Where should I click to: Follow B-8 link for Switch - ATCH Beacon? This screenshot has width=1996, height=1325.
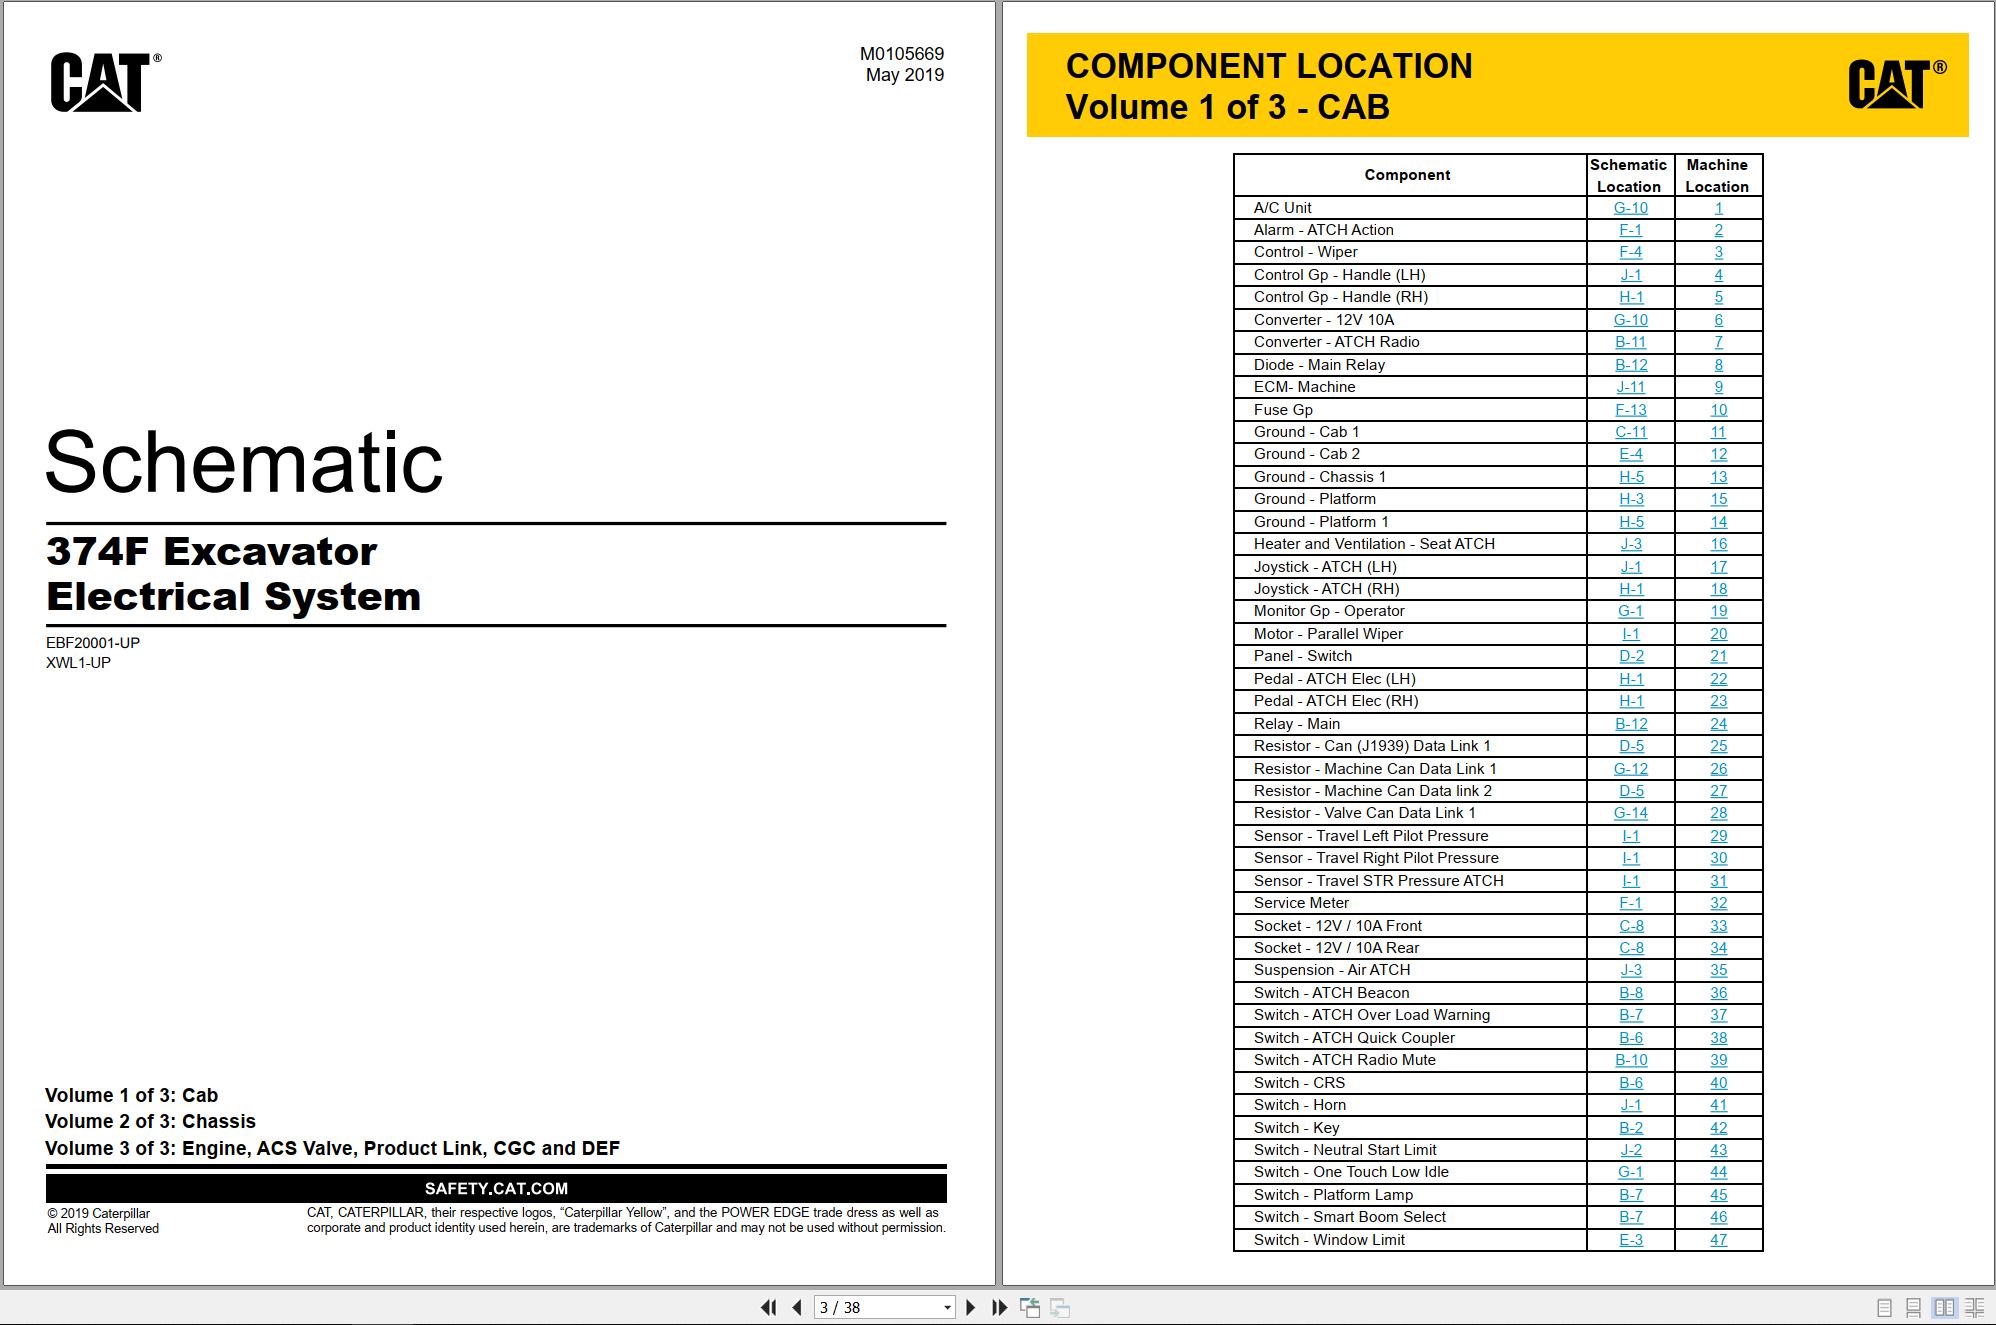point(1631,993)
